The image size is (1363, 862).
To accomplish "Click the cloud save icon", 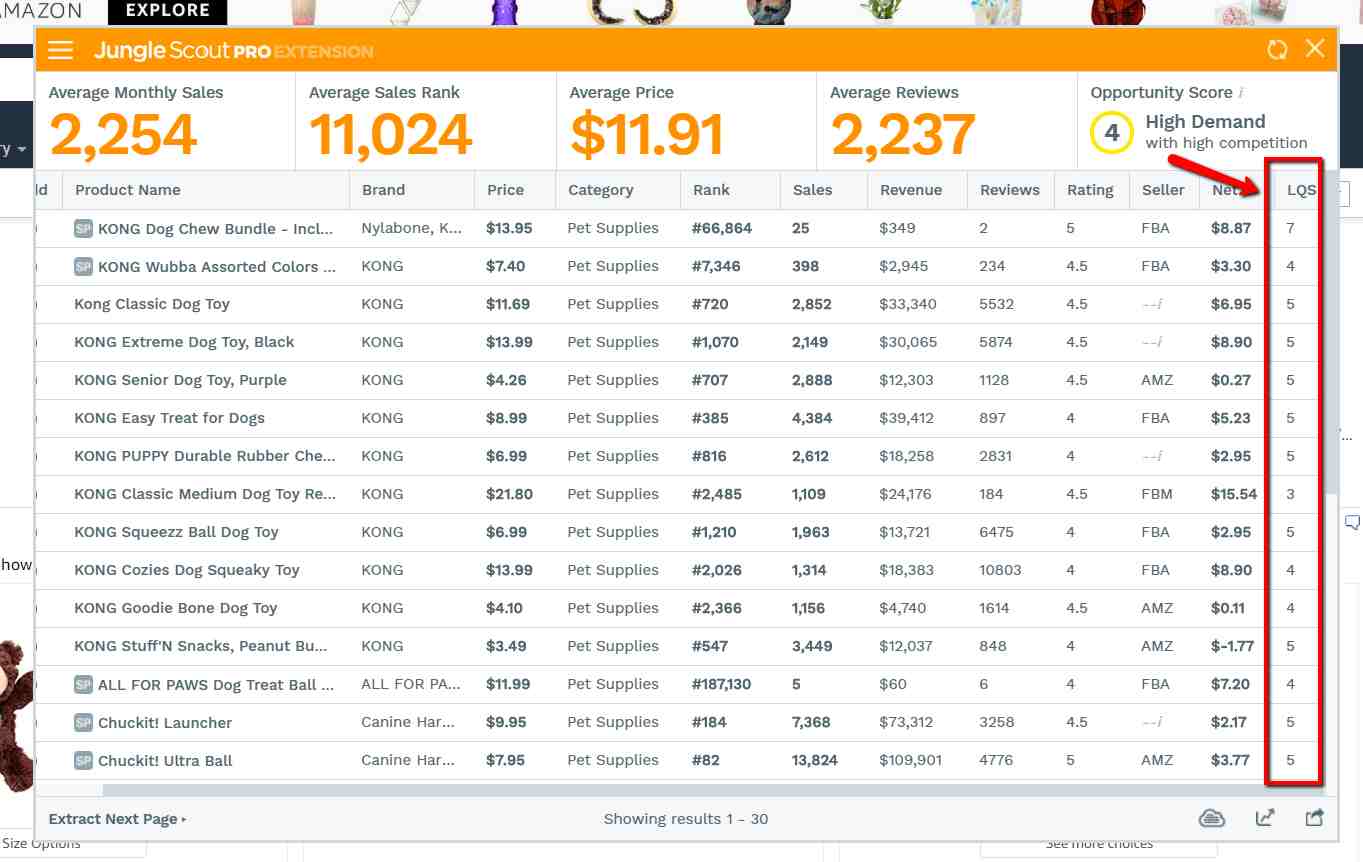I will (1212, 819).
